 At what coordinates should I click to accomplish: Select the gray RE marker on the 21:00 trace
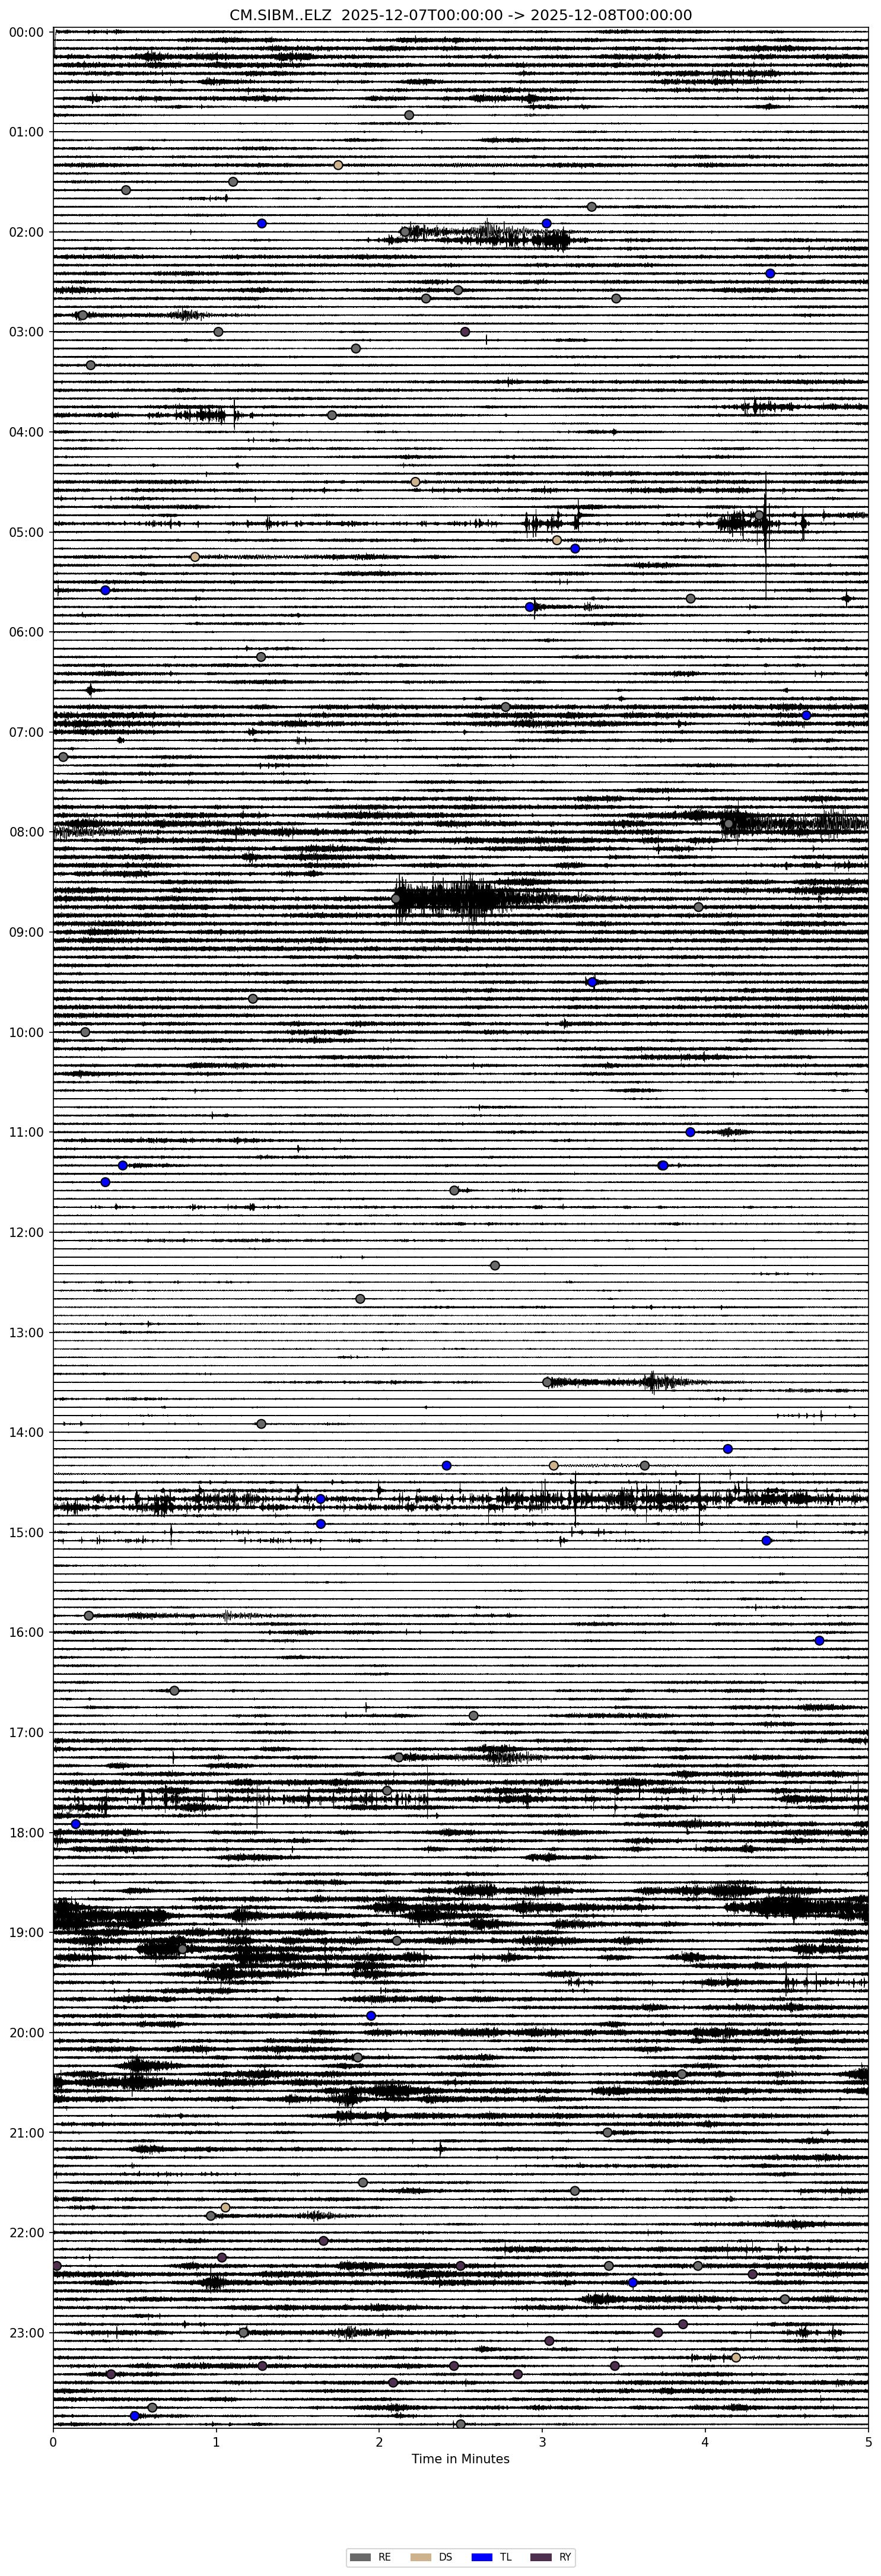[x=607, y=2132]
